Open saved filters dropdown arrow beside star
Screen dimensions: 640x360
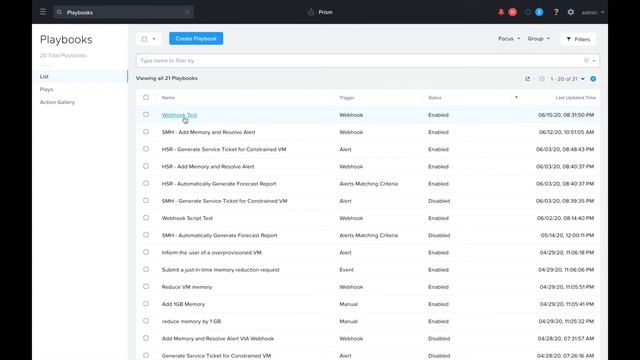(594, 61)
